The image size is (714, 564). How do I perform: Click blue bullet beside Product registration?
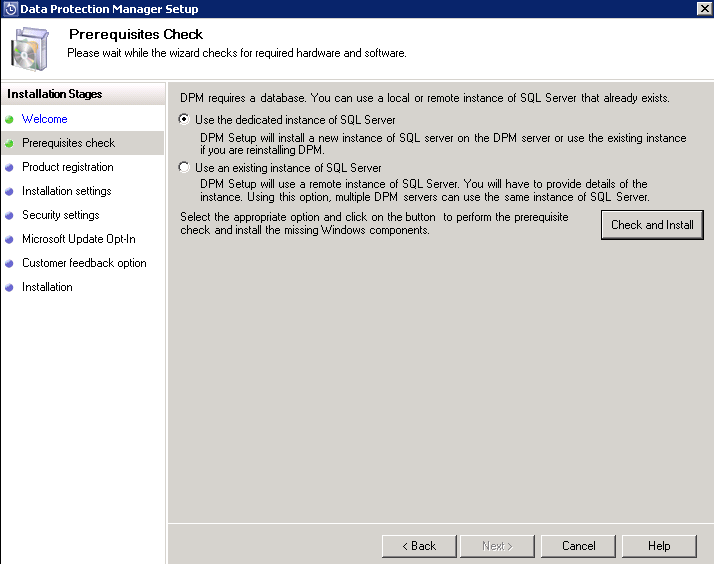[x=10, y=168]
